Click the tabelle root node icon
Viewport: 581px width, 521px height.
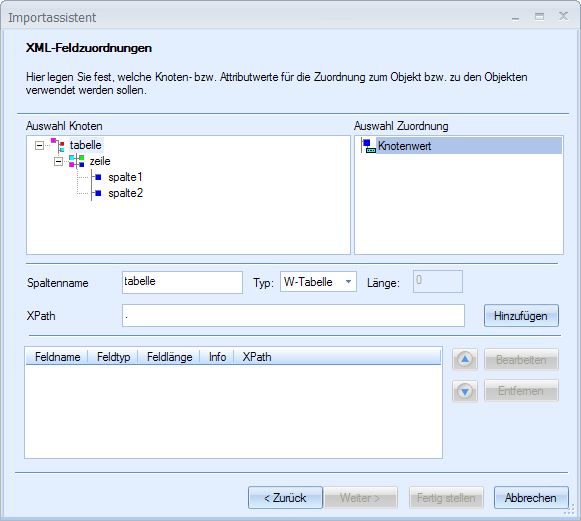pos(58,145)
